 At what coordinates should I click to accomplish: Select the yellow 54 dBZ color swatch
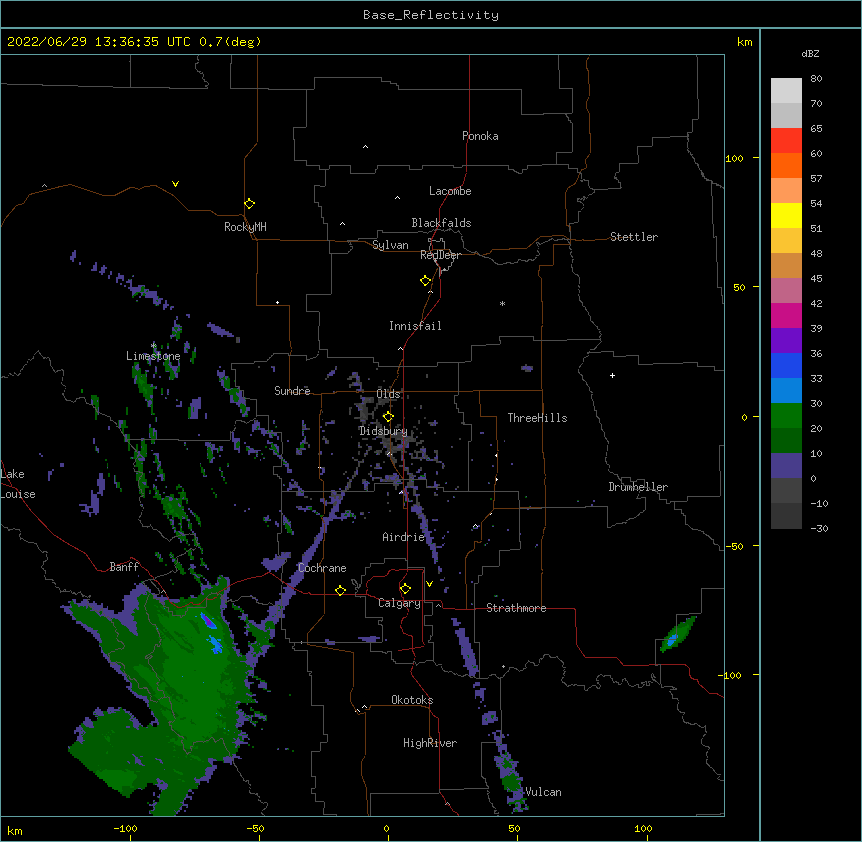[786, 215]
